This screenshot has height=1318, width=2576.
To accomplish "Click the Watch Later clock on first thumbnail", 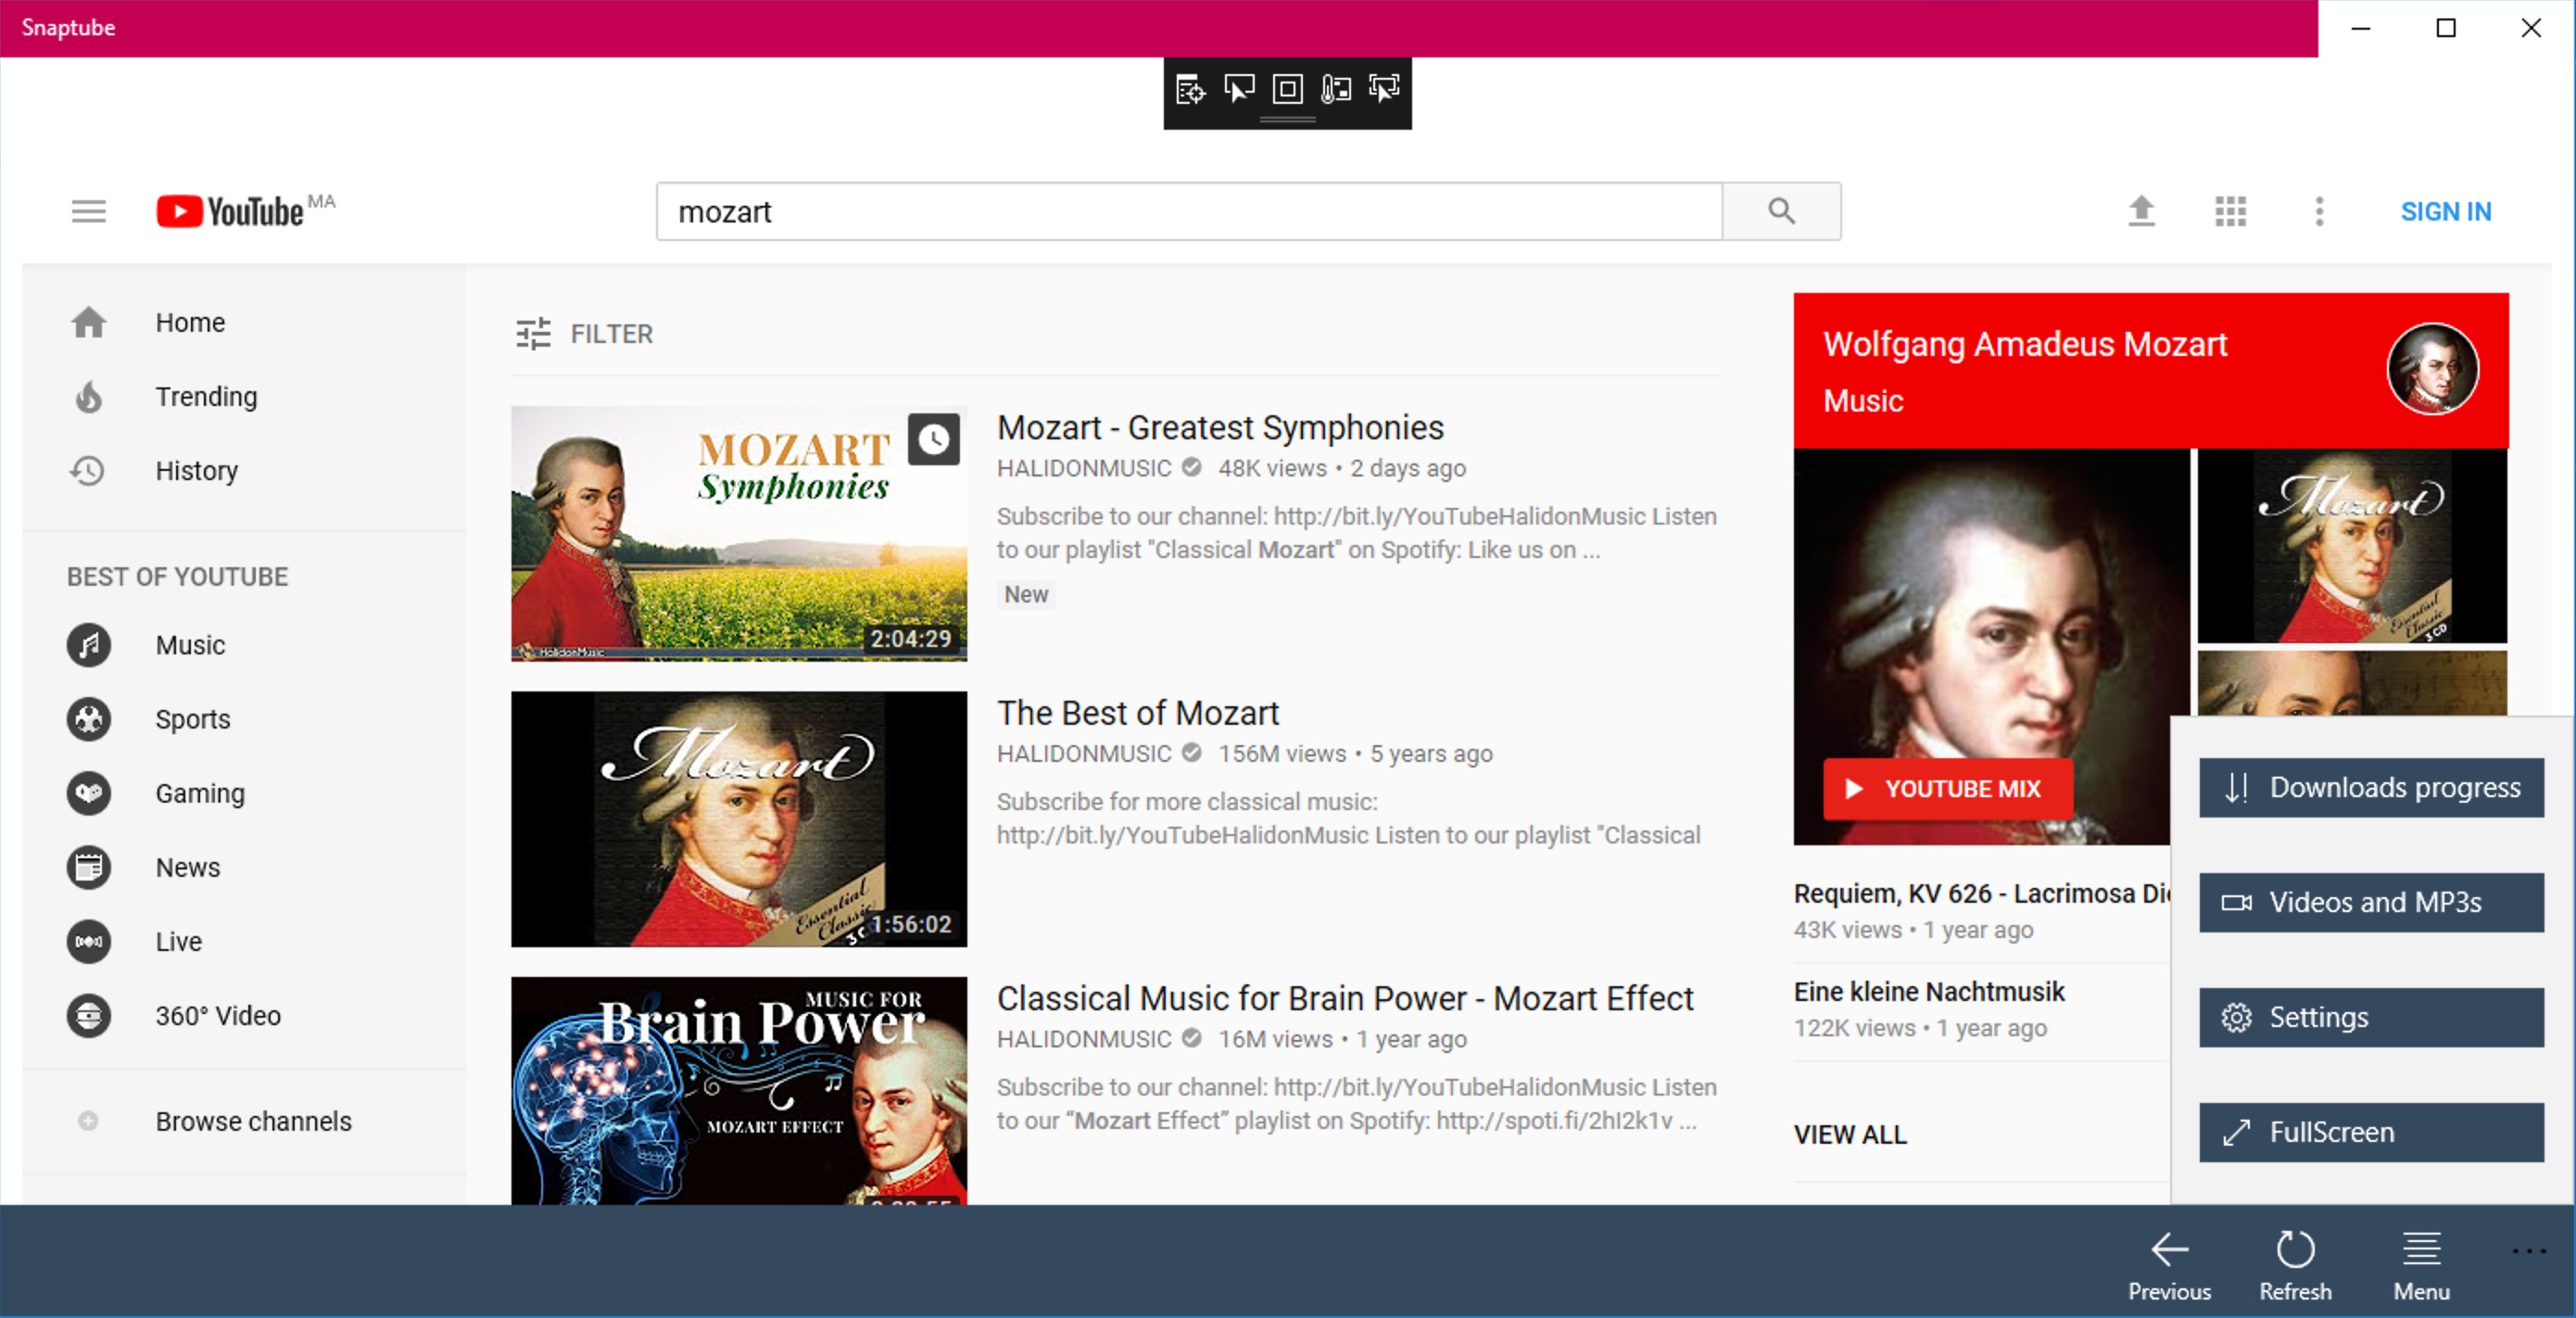I will point(933,439).
